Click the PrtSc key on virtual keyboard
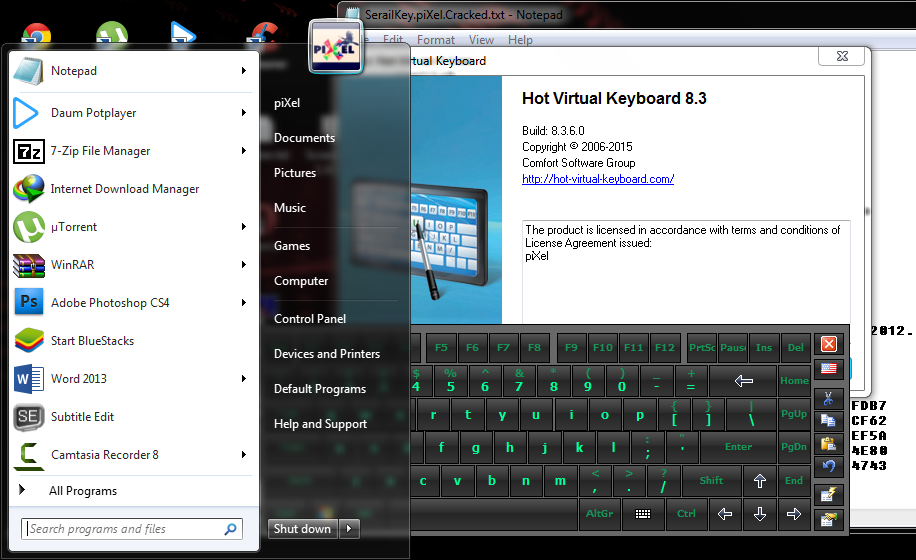This screenshot has height=560, width=916. pyautogui.click(x=702, y=347)
